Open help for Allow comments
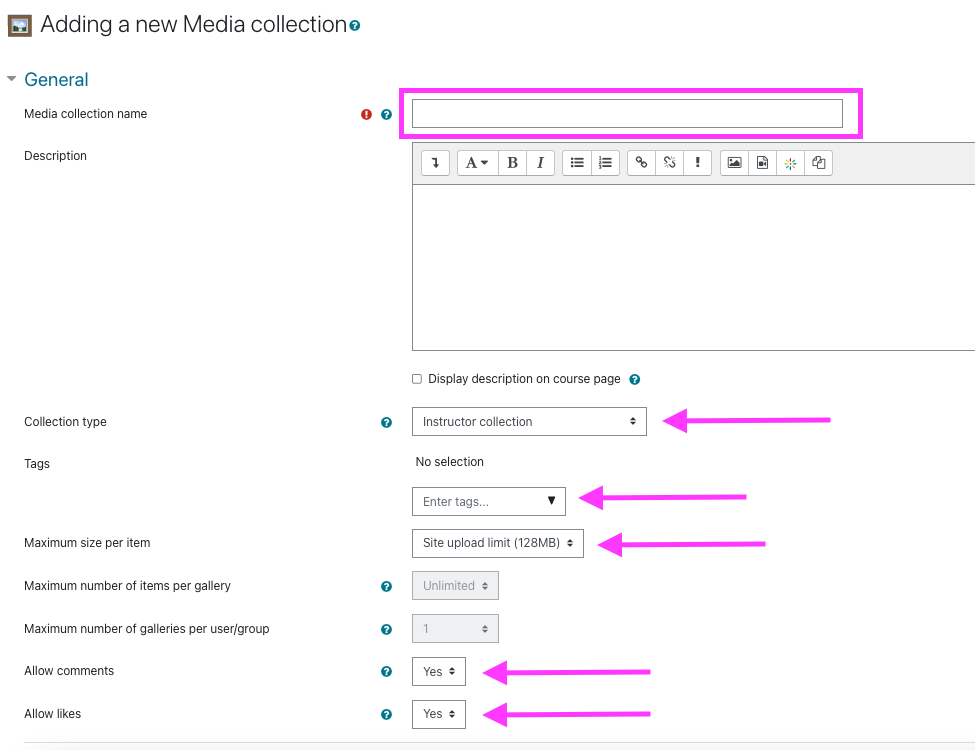 (x=386, y=671)
